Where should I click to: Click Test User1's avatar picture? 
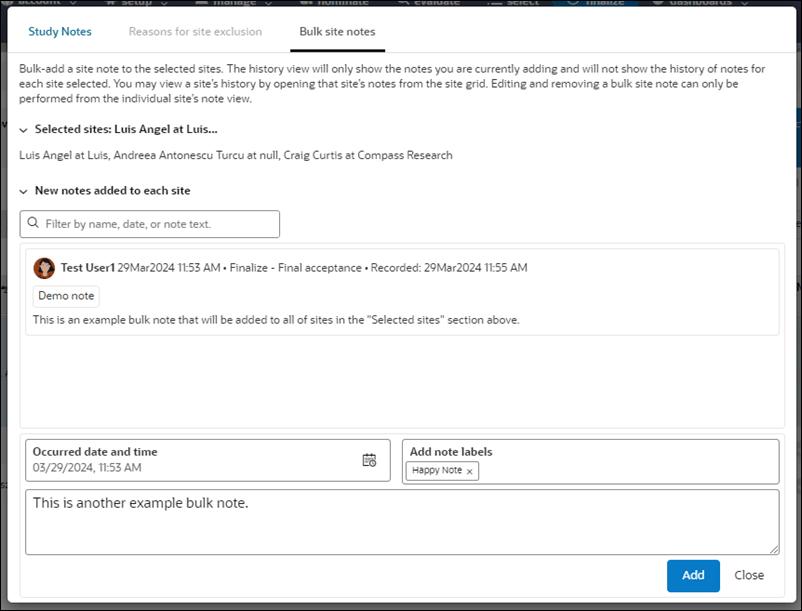click(x=44, y=268)
